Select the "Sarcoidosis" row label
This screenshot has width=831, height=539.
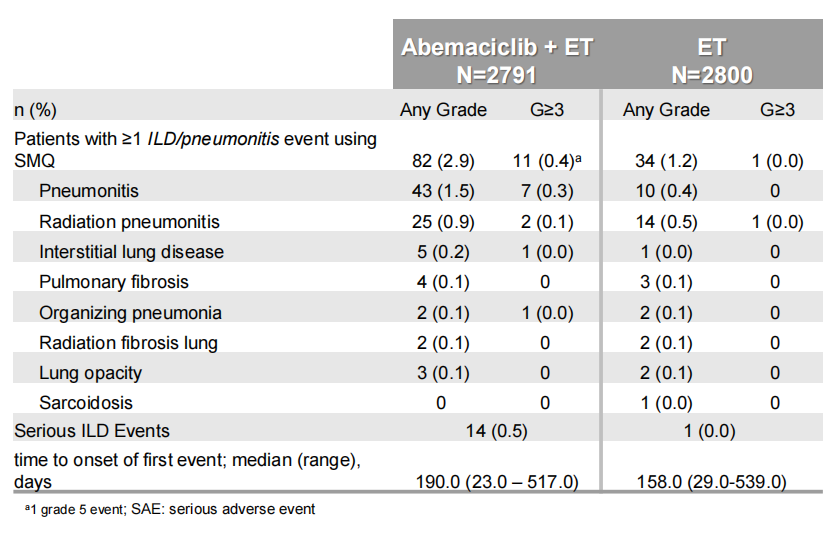click(86, 403)
